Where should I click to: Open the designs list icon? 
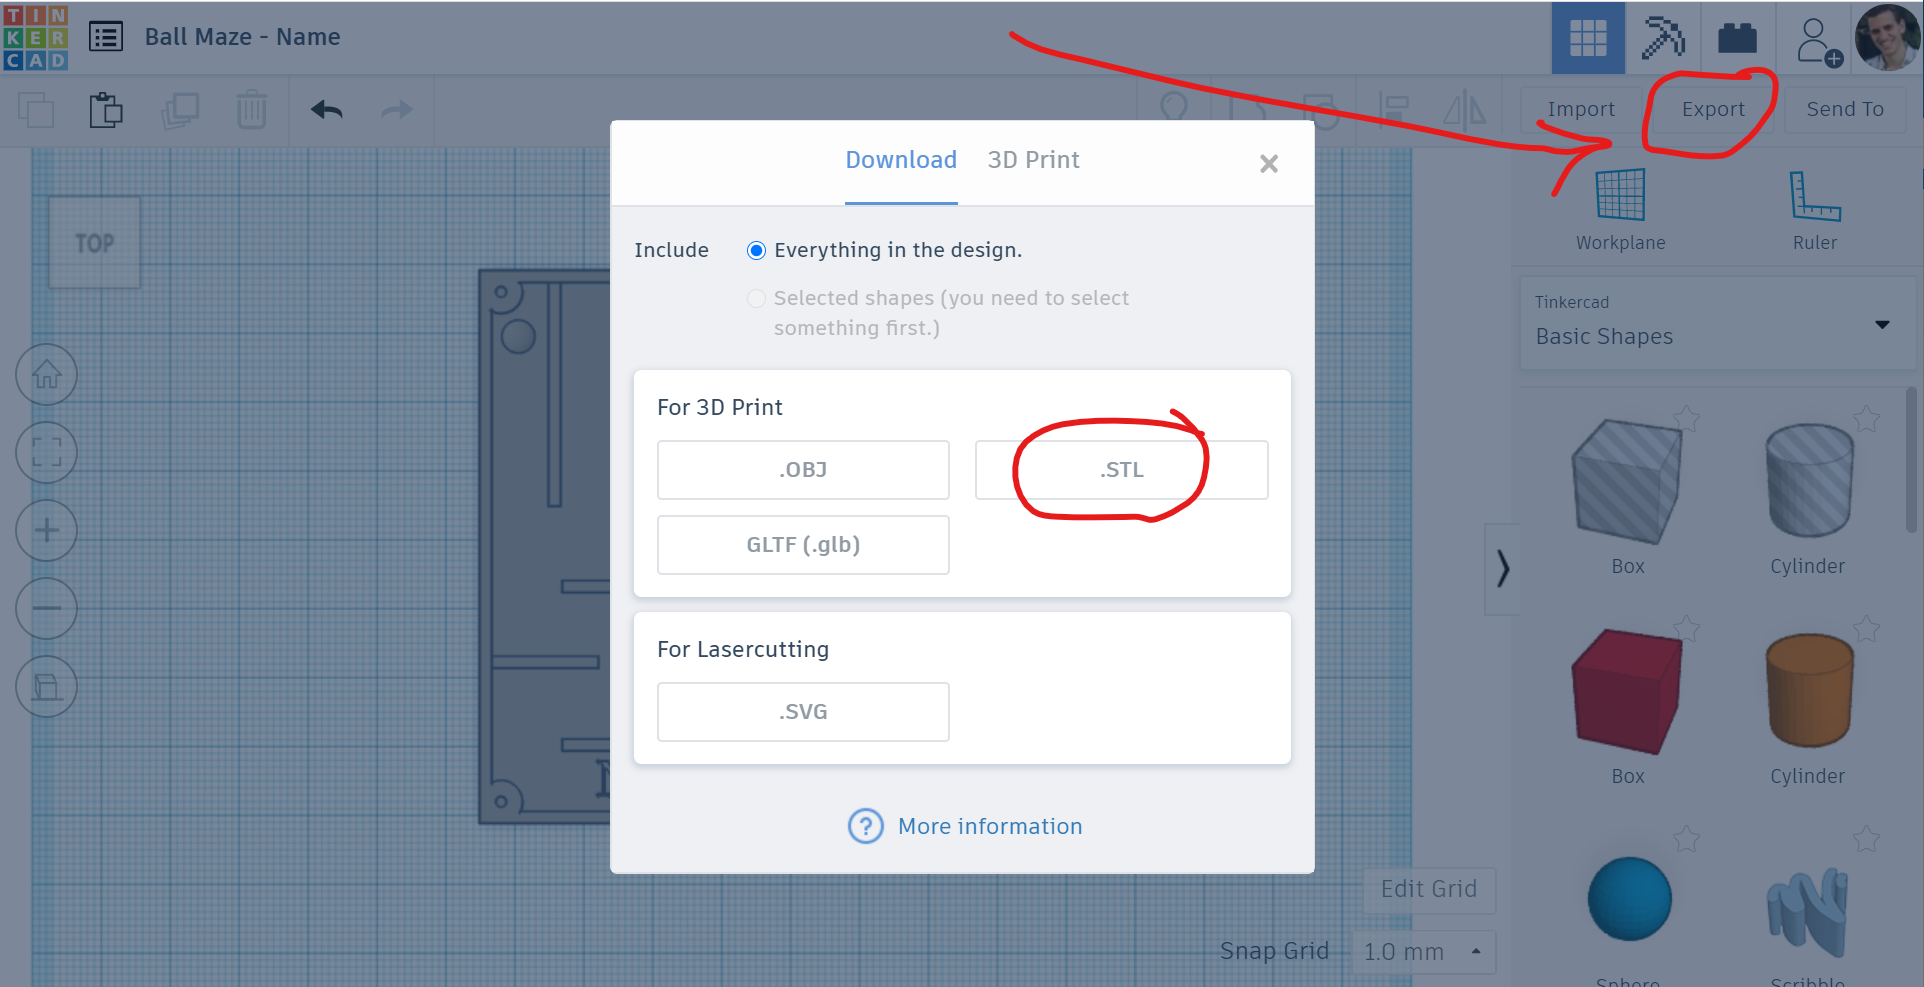click(106, 37)
